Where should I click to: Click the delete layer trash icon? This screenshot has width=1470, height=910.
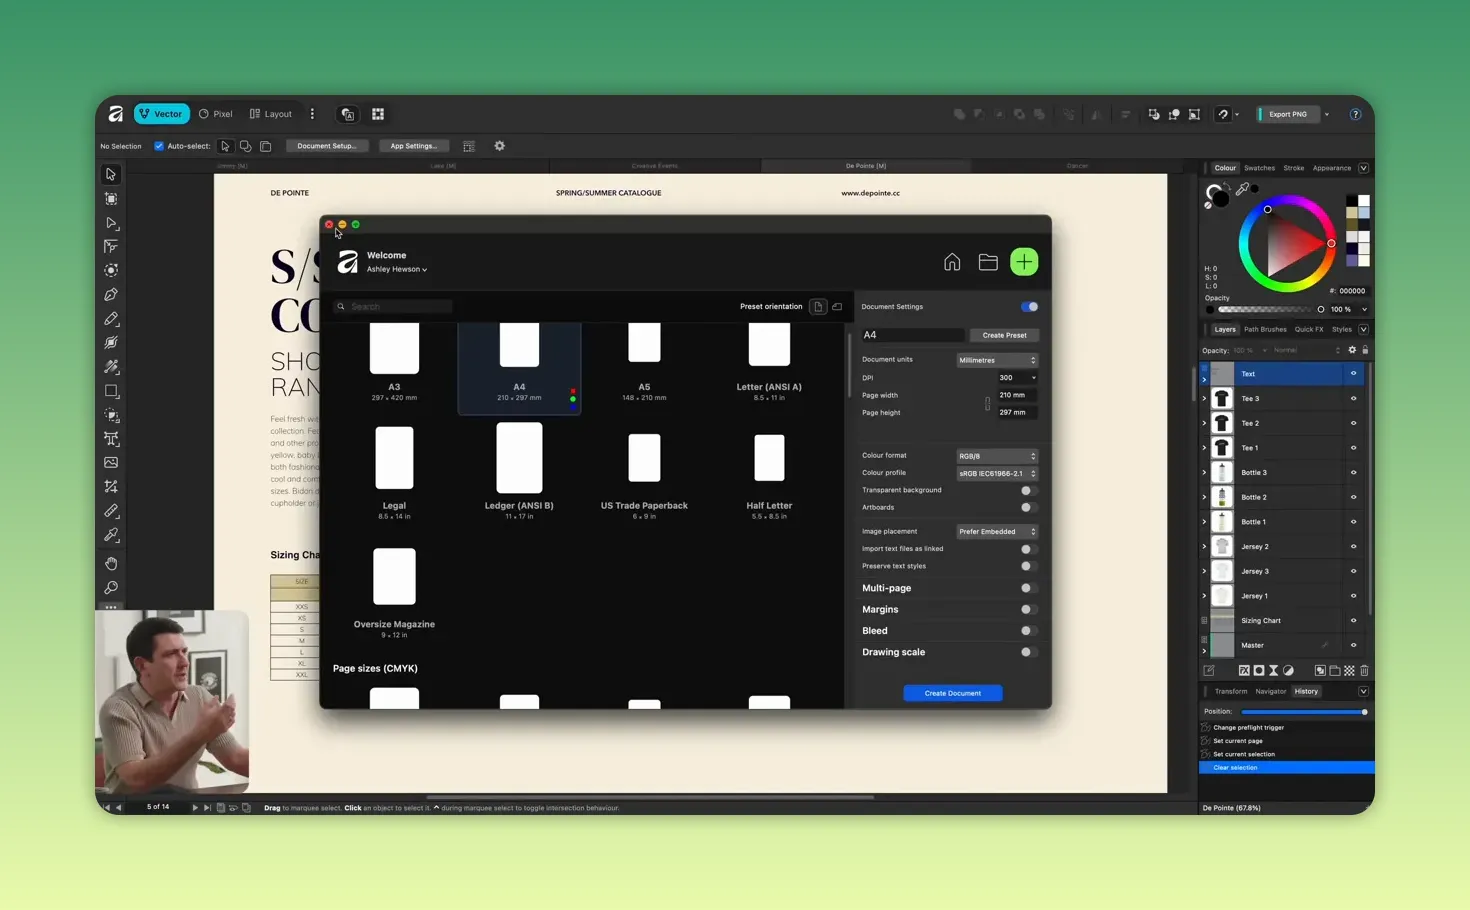pos(1363,670)
